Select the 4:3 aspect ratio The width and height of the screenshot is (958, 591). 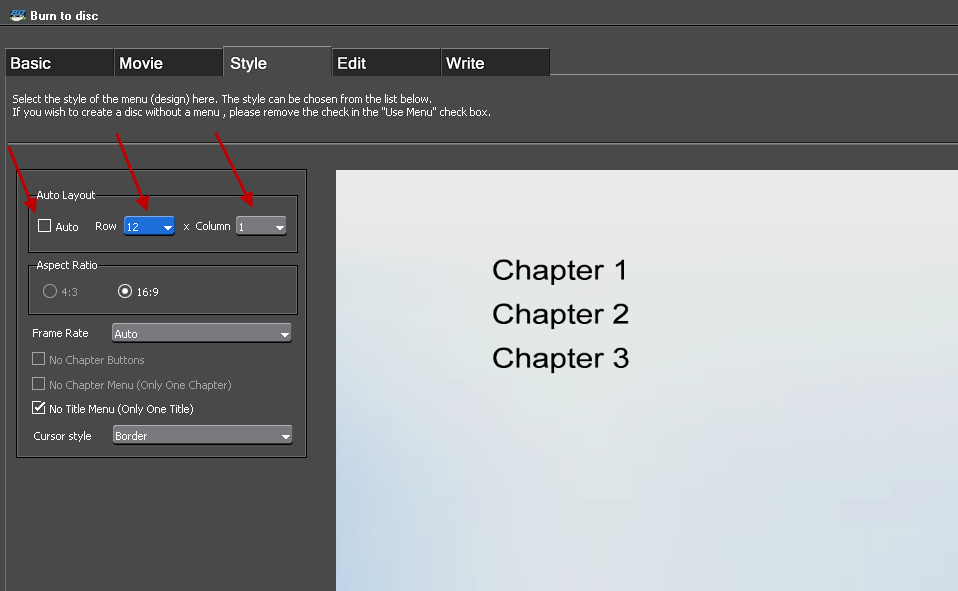click(50, 292)
